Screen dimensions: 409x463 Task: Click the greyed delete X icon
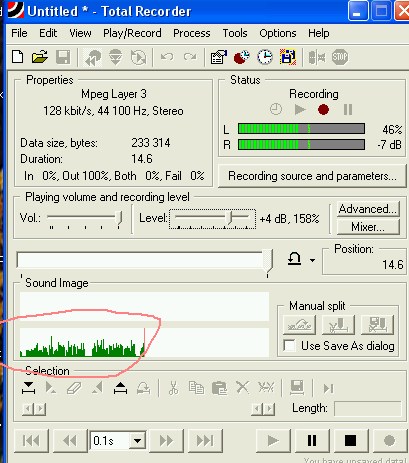(242, 388)
